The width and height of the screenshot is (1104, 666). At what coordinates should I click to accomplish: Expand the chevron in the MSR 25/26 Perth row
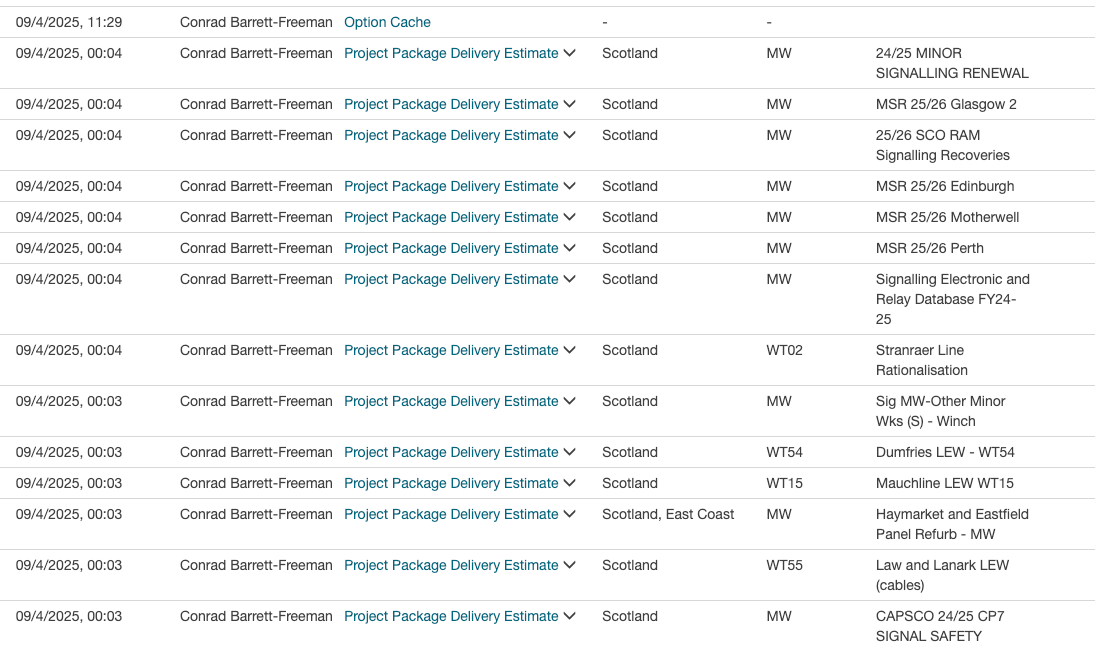click(x=570, y=248)
